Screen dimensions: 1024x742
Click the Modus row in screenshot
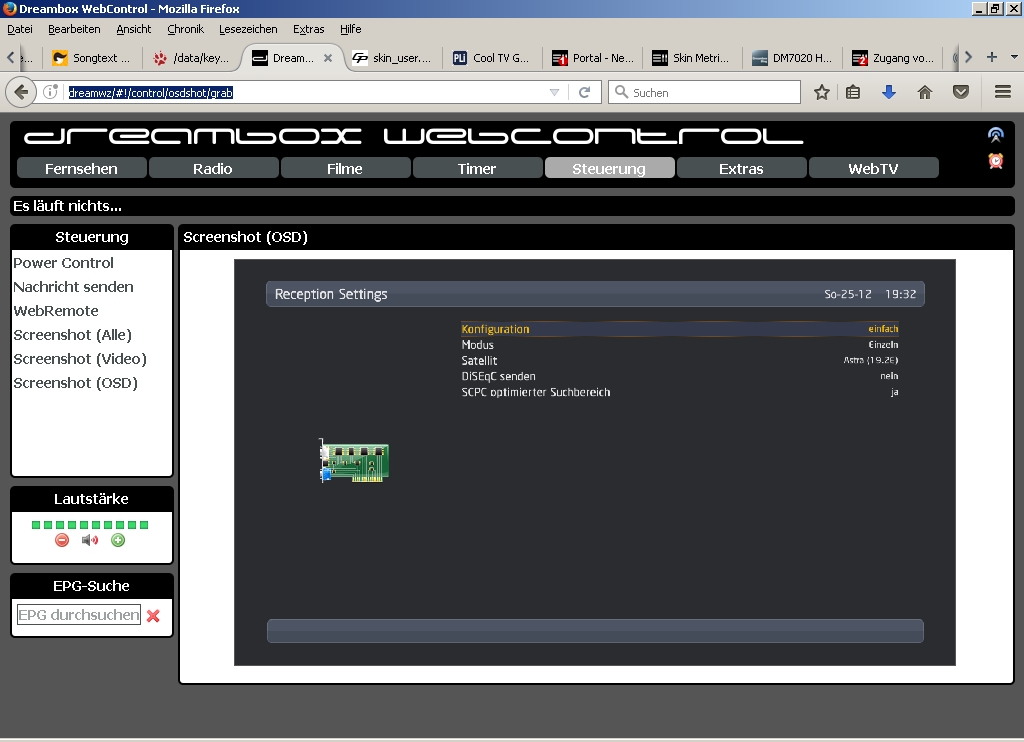click(680, 345)
